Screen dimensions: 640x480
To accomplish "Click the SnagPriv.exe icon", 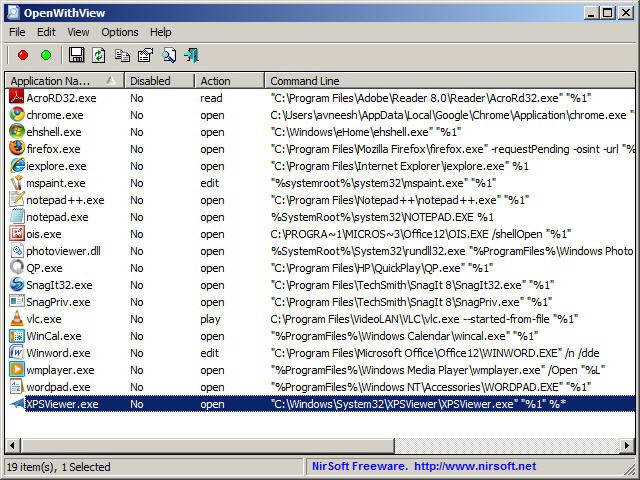I will coord(16,302).
